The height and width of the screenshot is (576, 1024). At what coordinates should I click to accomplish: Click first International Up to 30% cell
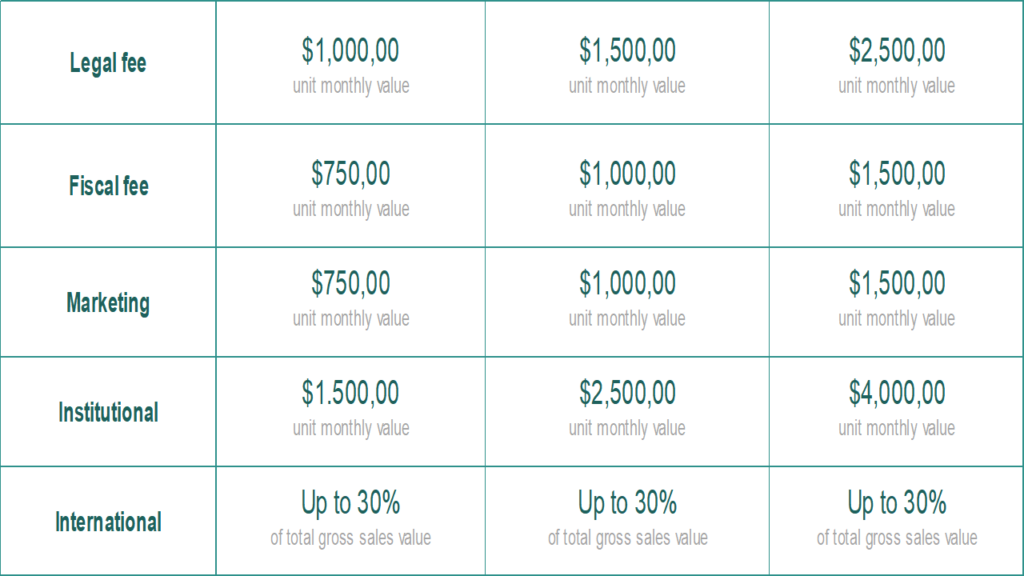tap(351, 503)
